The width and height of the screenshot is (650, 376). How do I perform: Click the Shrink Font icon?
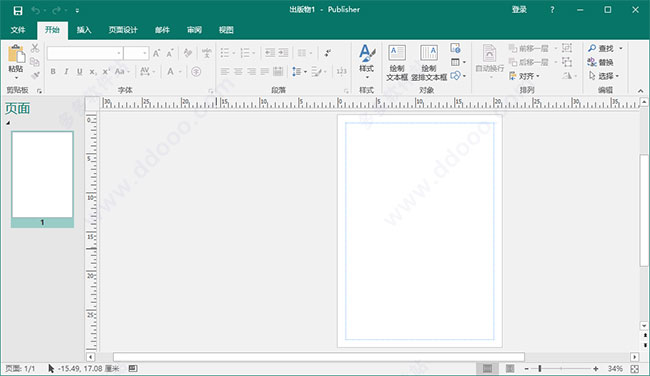tap(170, 53)
